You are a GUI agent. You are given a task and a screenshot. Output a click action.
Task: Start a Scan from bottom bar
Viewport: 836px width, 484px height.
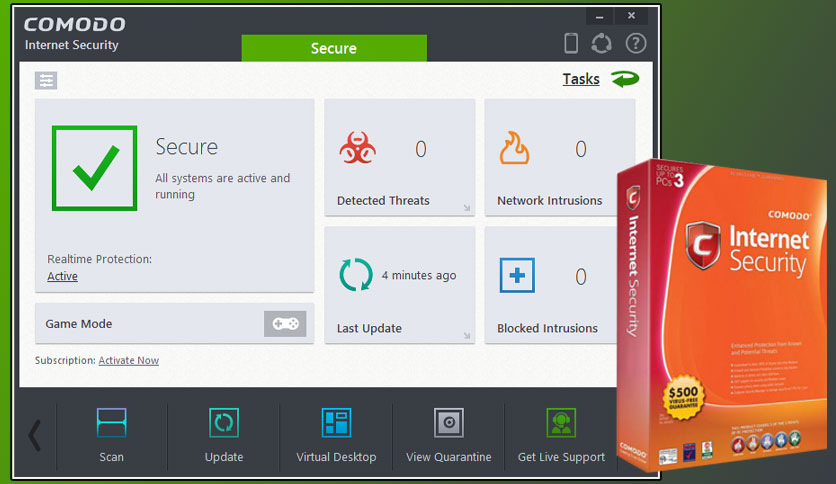point(111,435)
